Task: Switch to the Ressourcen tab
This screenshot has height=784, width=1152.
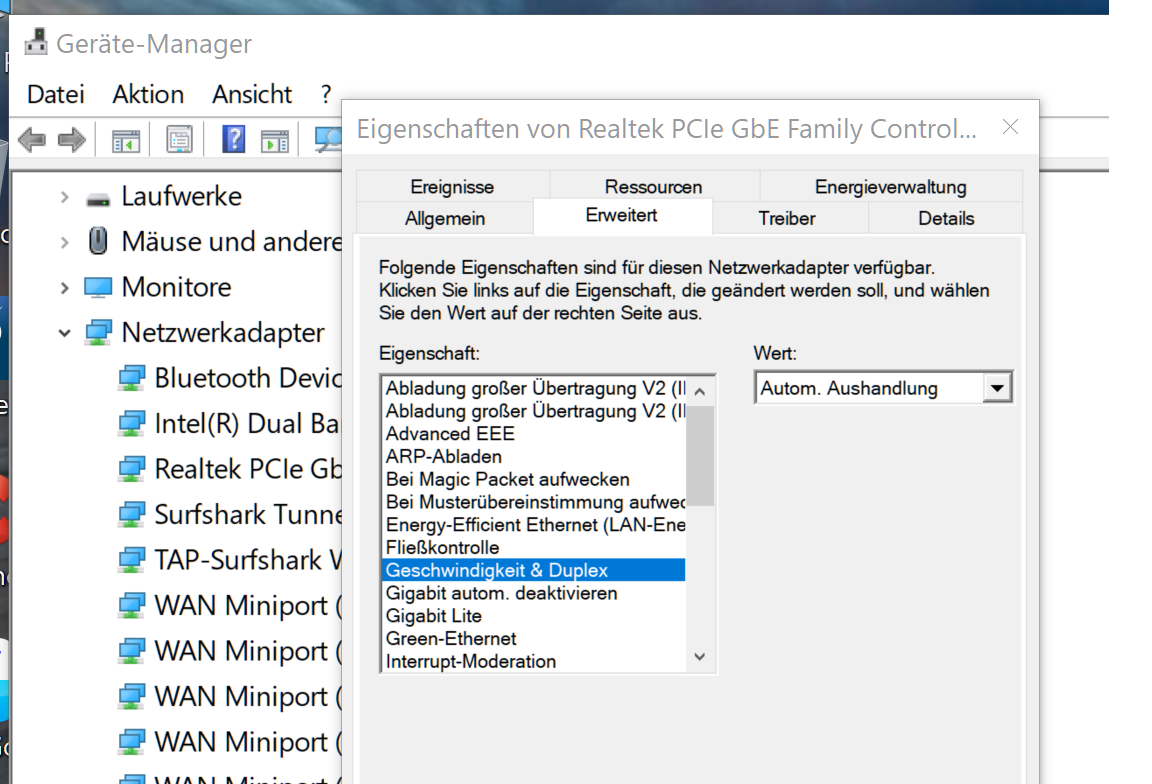Action: [653, 187]
